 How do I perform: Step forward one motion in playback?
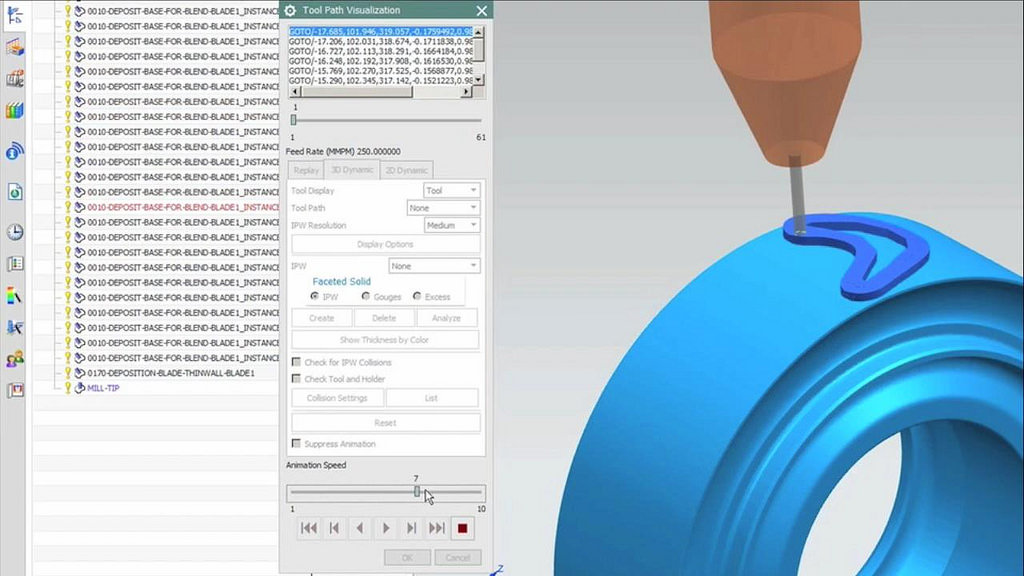[411, 528]
